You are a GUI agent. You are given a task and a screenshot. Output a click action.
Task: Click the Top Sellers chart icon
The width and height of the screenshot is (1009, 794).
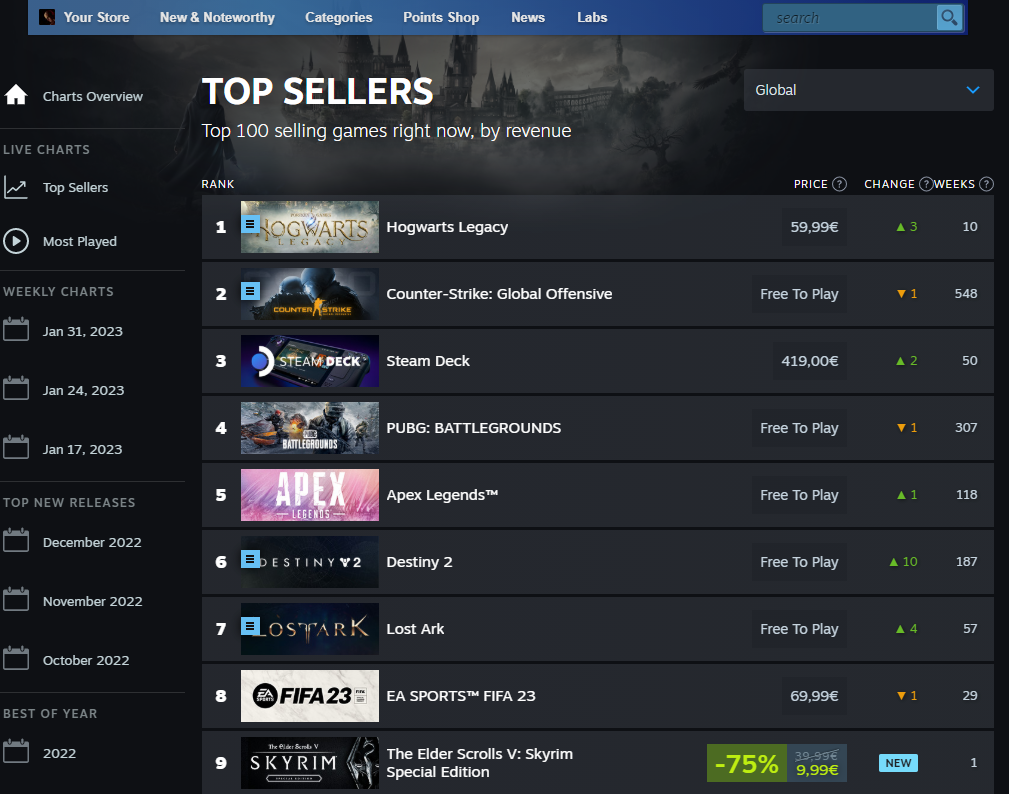pyautogui.click(x=16, y=187)
